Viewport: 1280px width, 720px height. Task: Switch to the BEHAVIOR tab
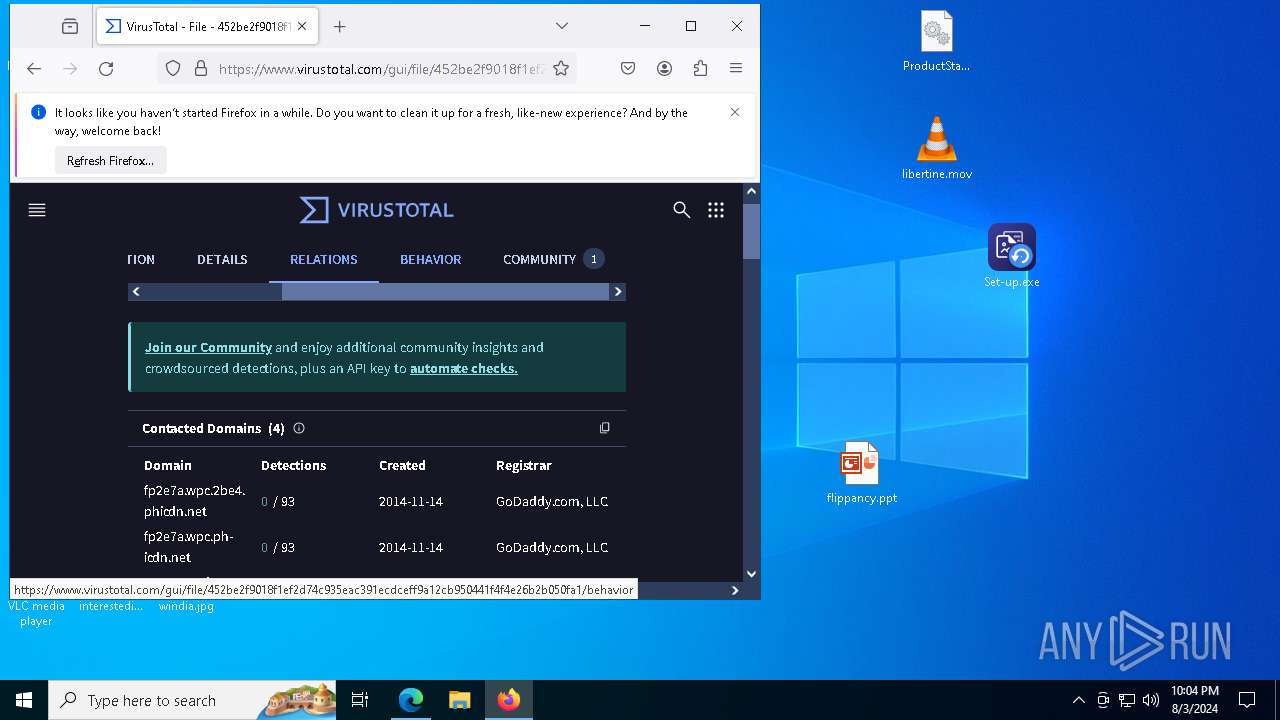(x=431, y=260)
